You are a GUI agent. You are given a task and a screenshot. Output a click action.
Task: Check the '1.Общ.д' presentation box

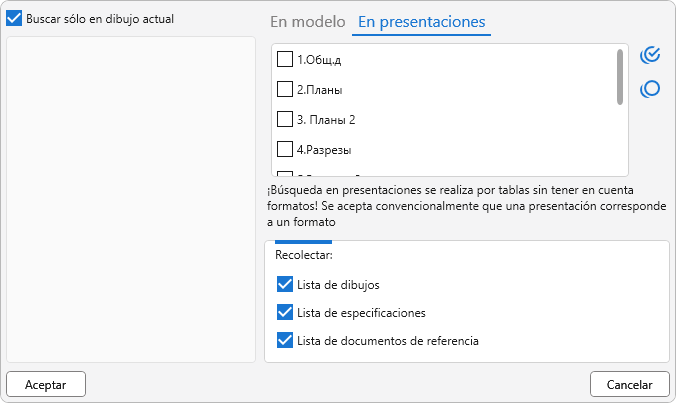pyautogui.click(x=285, y=59)
